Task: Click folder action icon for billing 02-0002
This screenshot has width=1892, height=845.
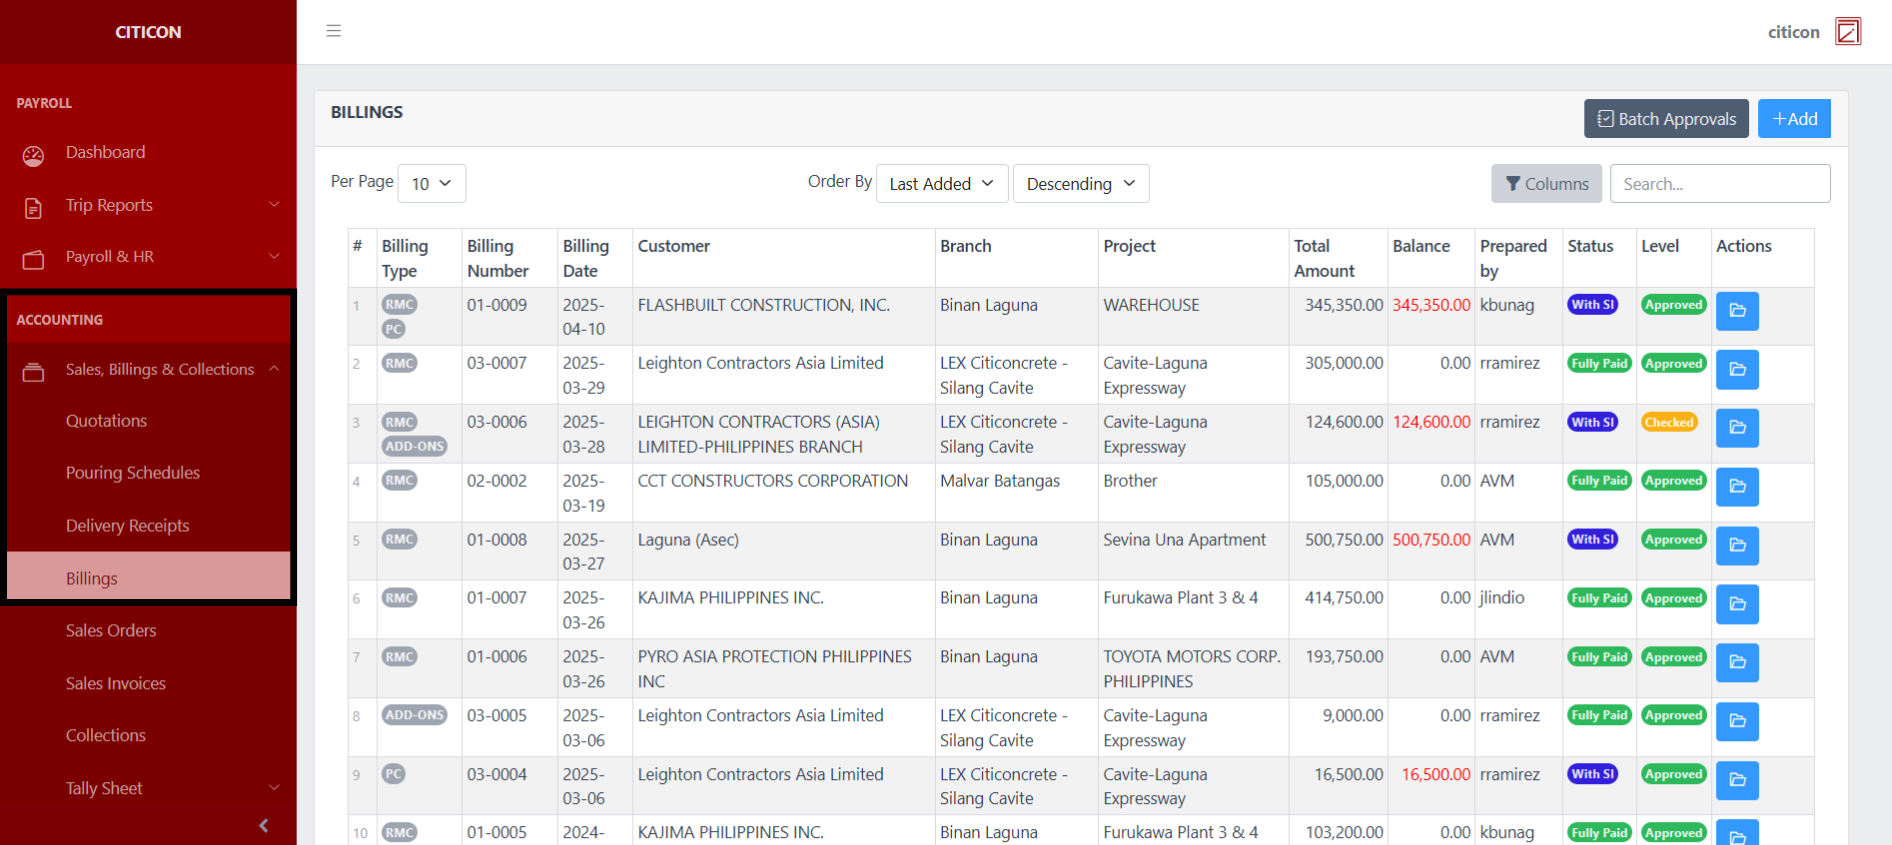Action: click(1737, 487)
